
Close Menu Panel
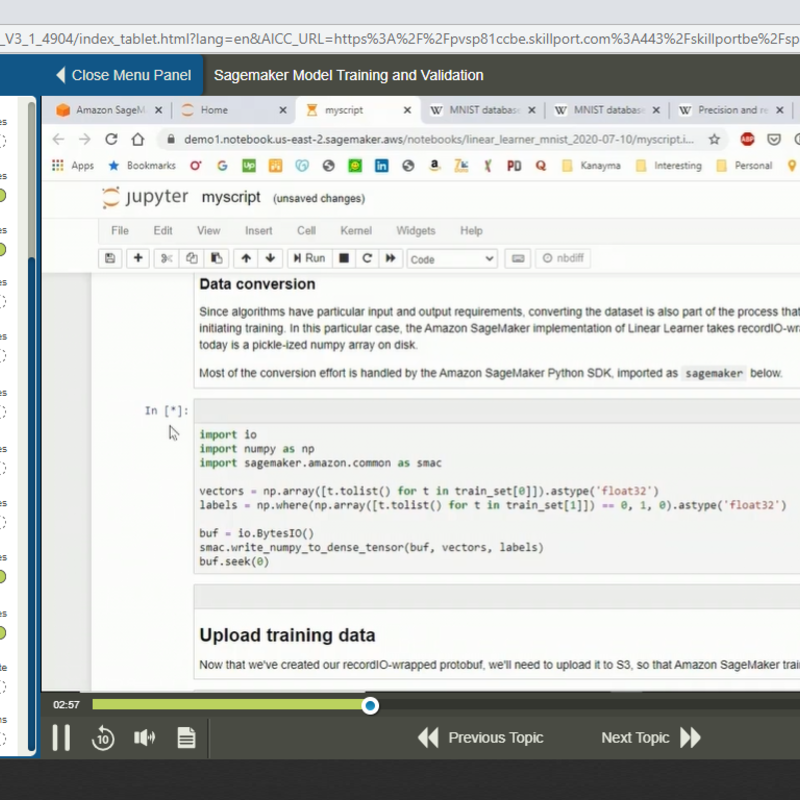[123, 75]
